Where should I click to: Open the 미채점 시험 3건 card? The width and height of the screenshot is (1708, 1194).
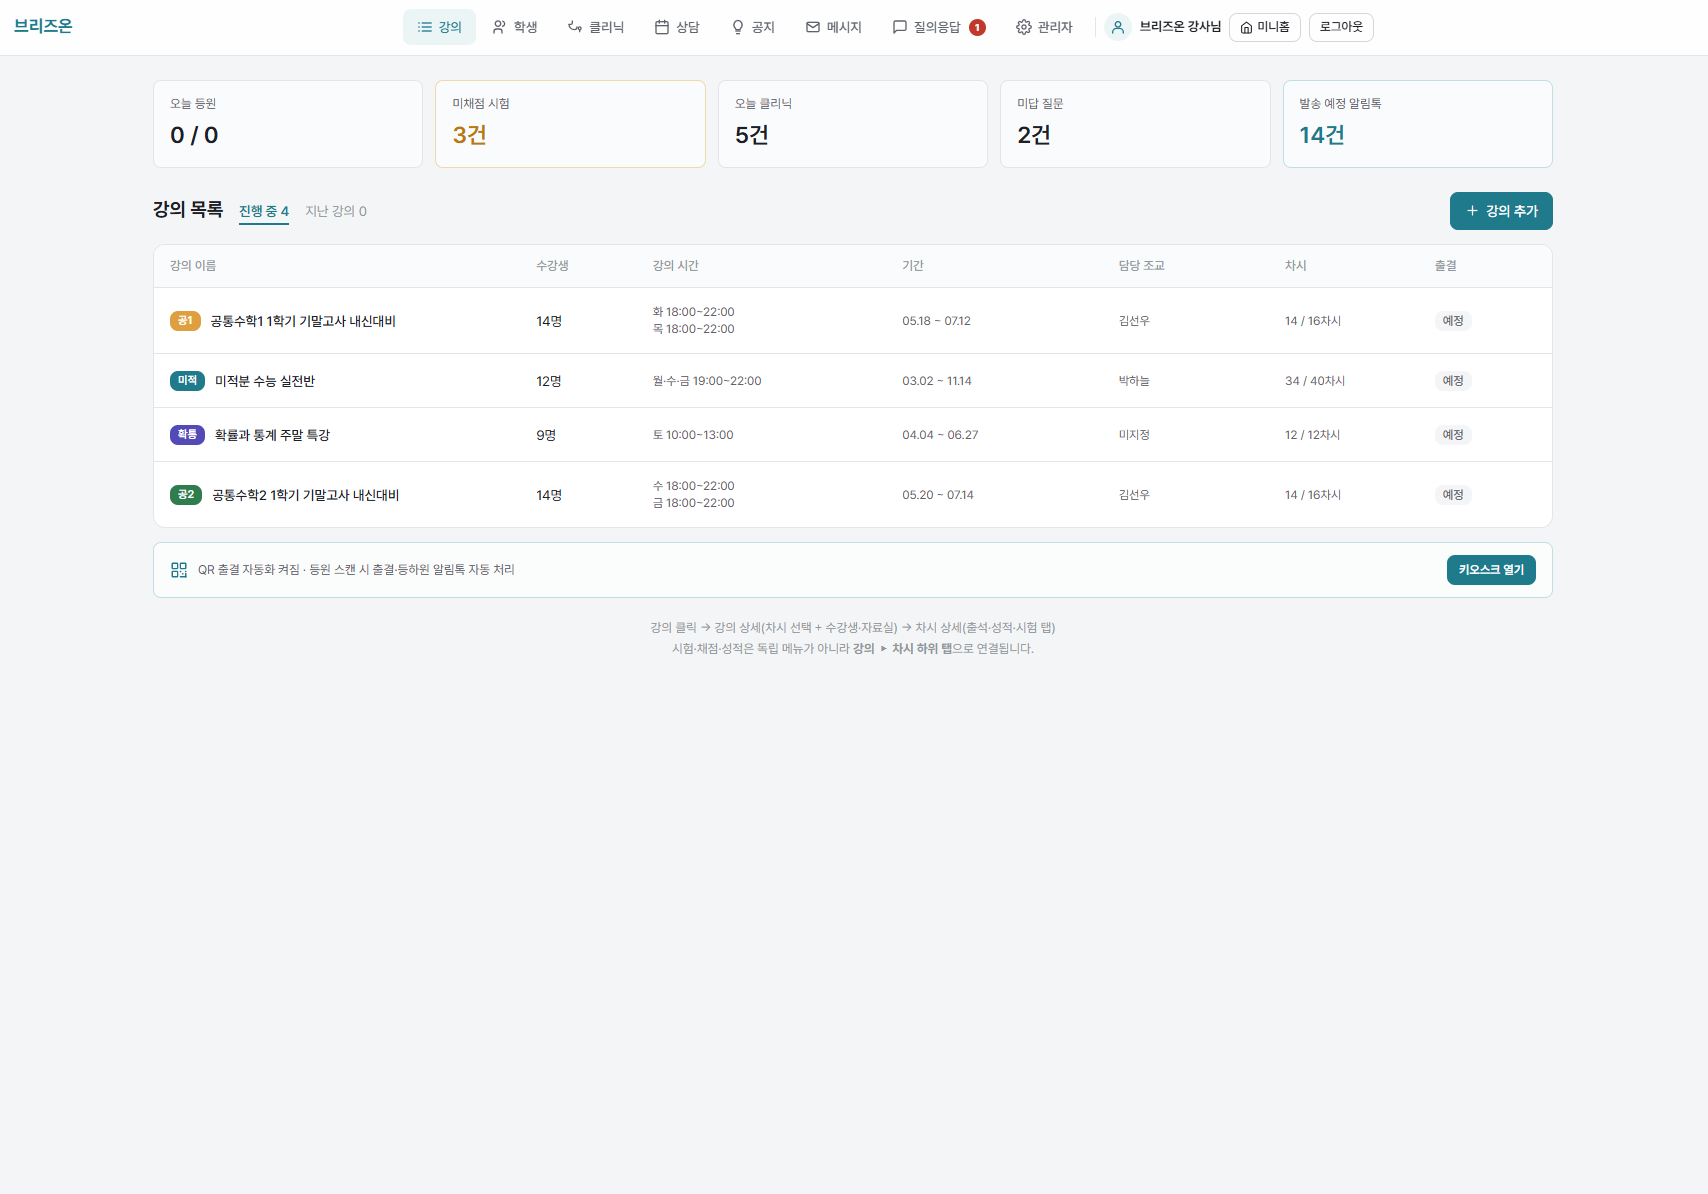coord(570,124)
